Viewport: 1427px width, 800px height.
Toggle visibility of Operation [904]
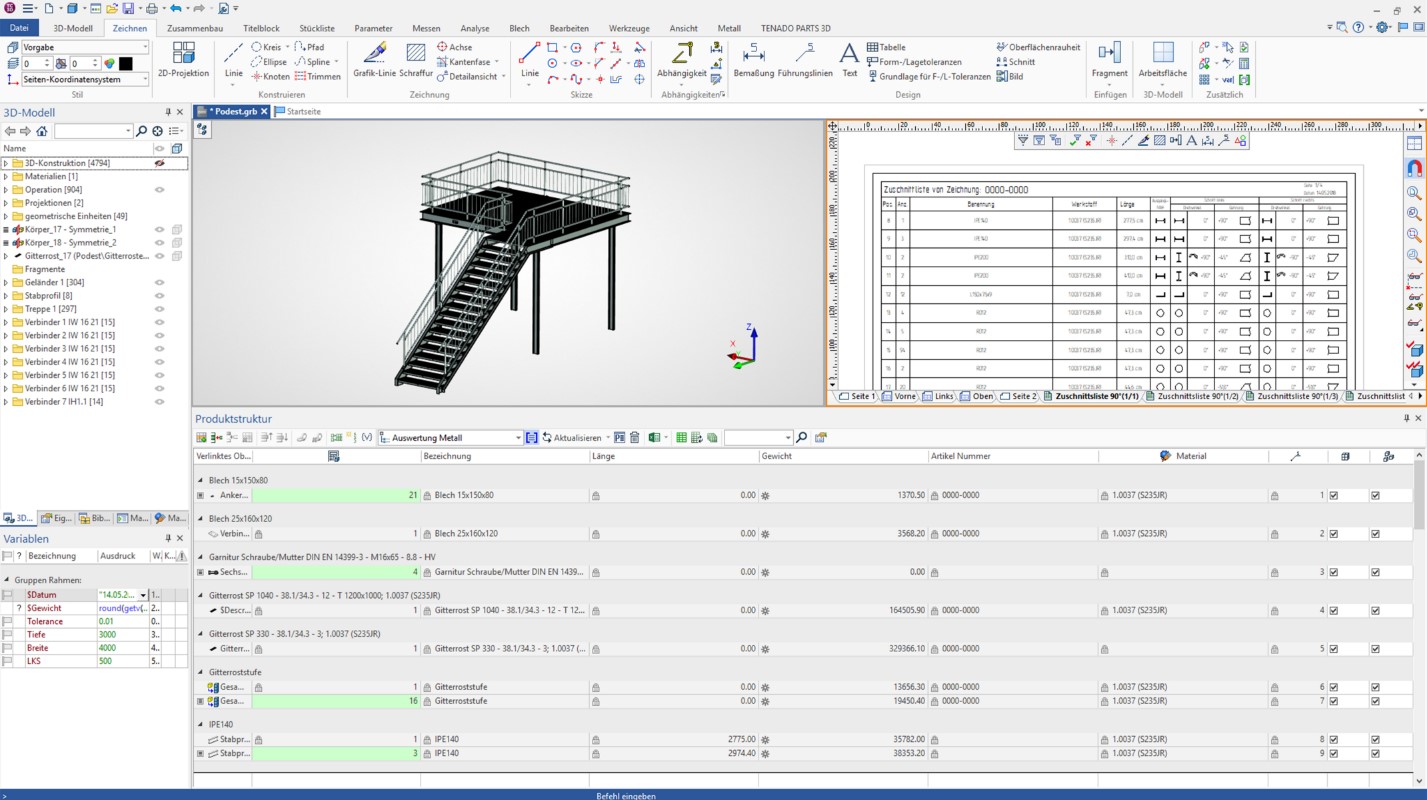click(159, 189)
